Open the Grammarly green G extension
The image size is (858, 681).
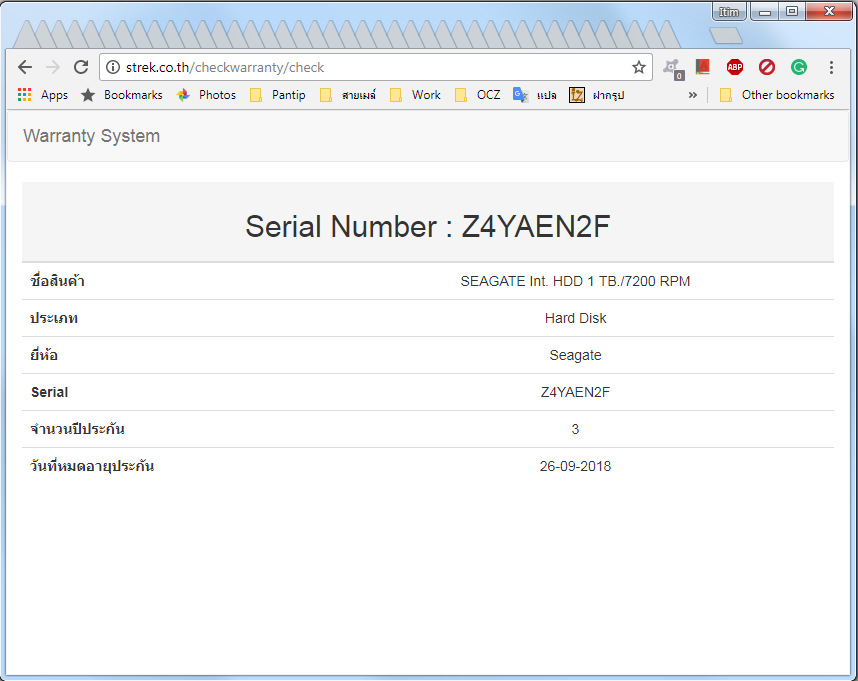(799, 67)
